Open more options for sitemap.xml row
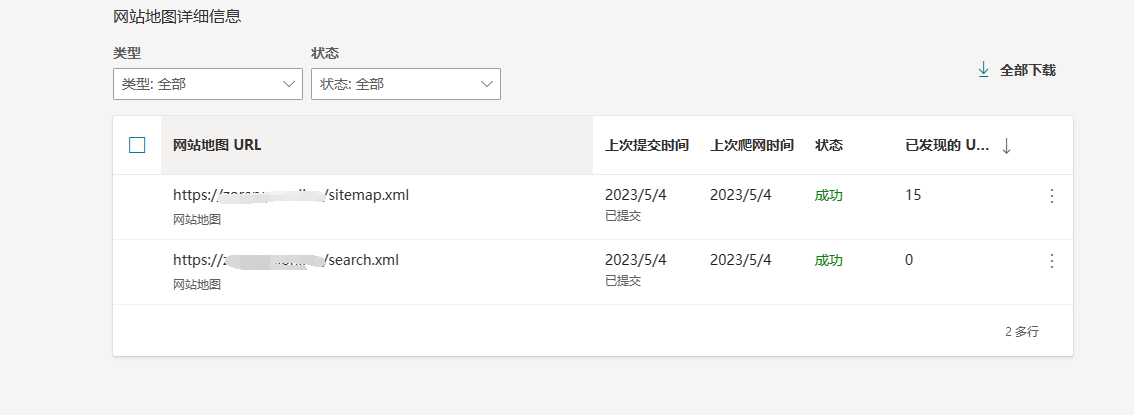The height and width of the screenshot is (415, 1134). pos(1051,196)
